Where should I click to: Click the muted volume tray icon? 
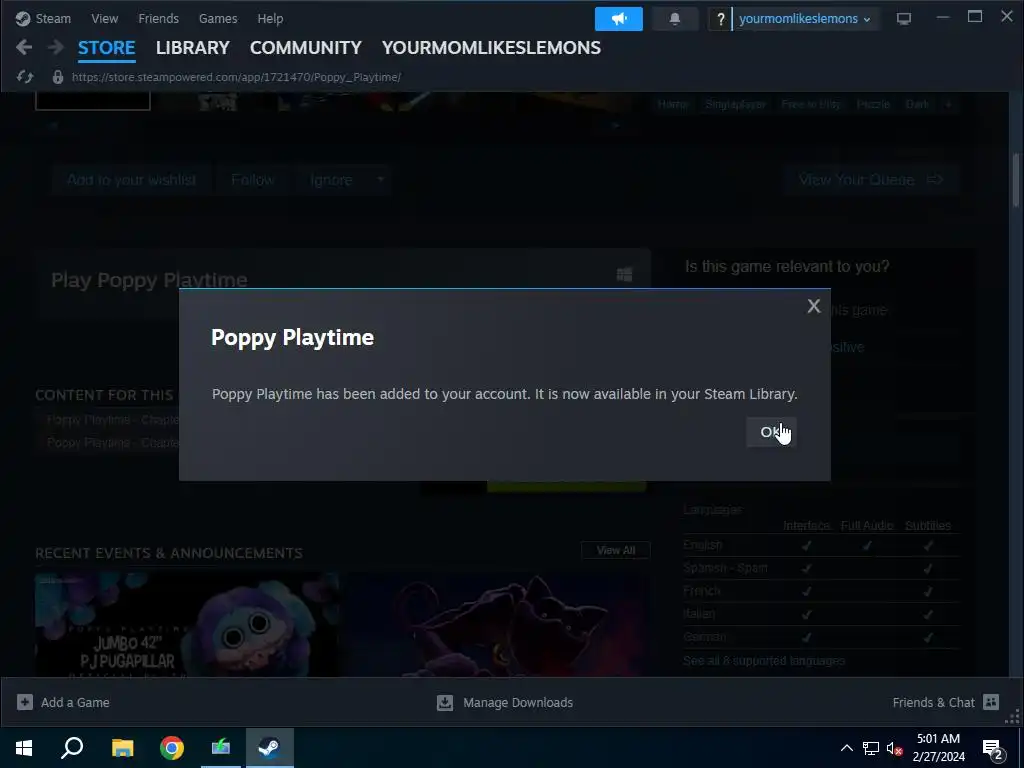(x=895, y=748)
